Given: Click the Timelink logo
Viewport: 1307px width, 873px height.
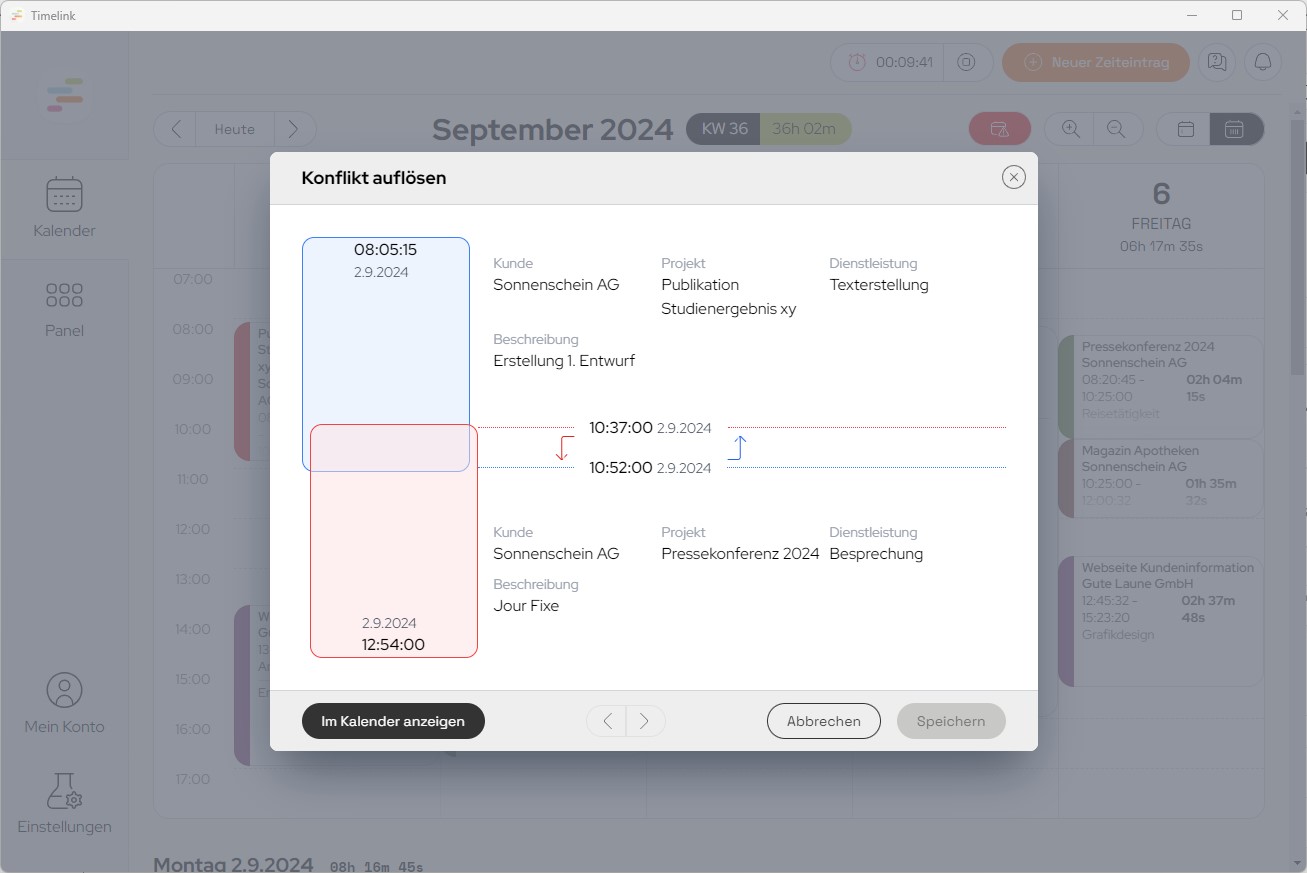Looking at the screenshot, I should coord(64,94).
